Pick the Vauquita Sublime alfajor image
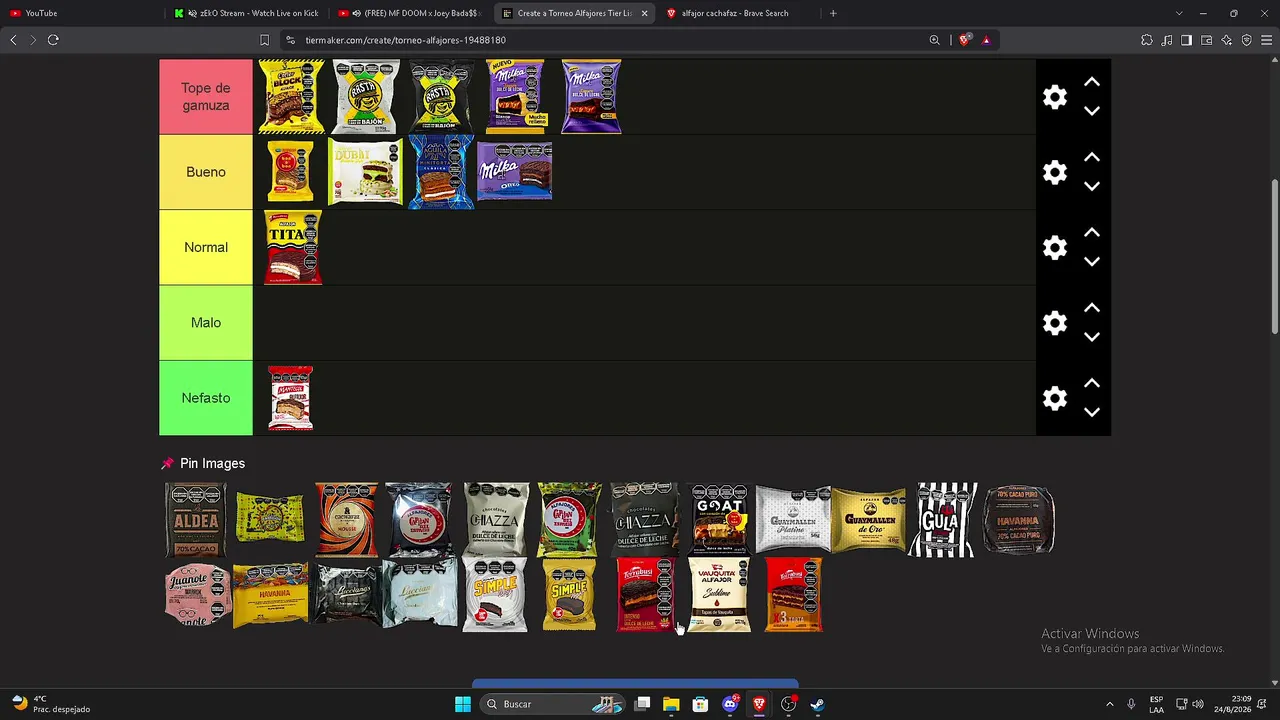The image size is (1280, 720). click(719, 595)
